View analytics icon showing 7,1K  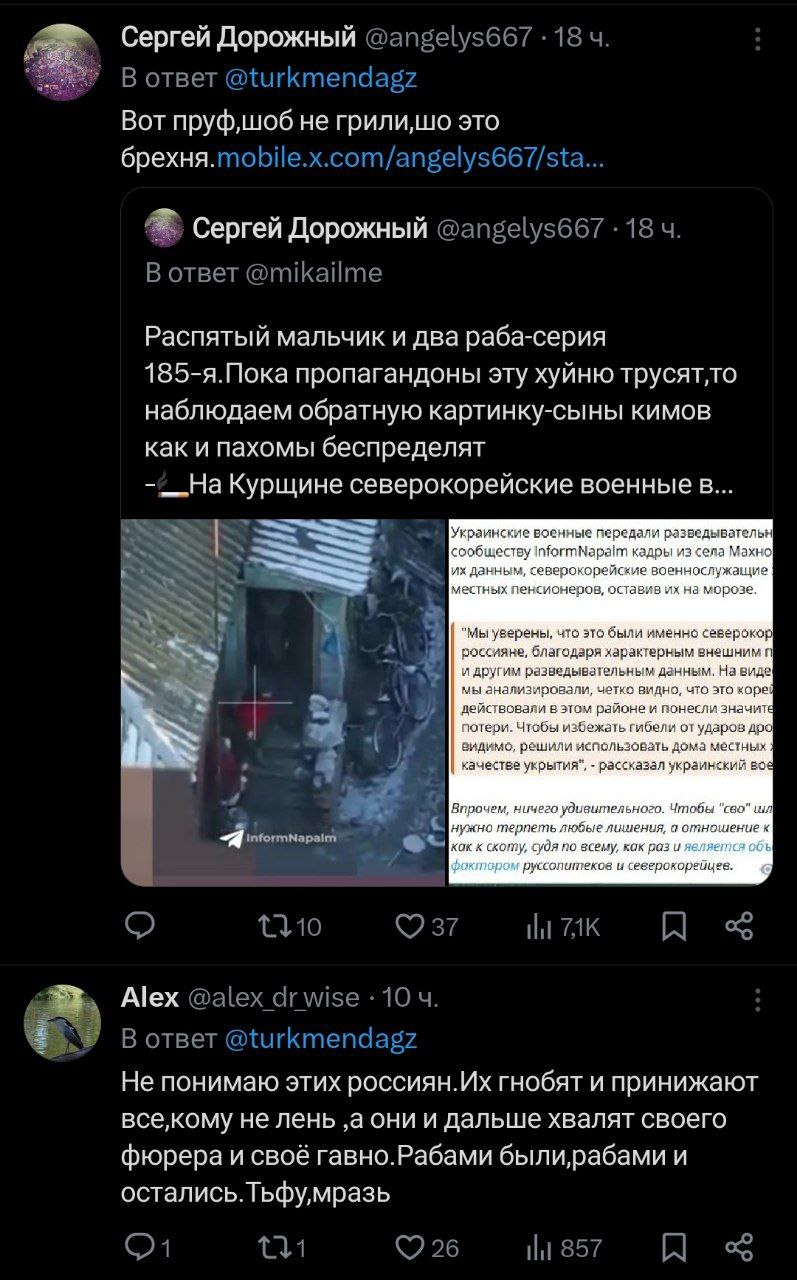coord(537,928)
